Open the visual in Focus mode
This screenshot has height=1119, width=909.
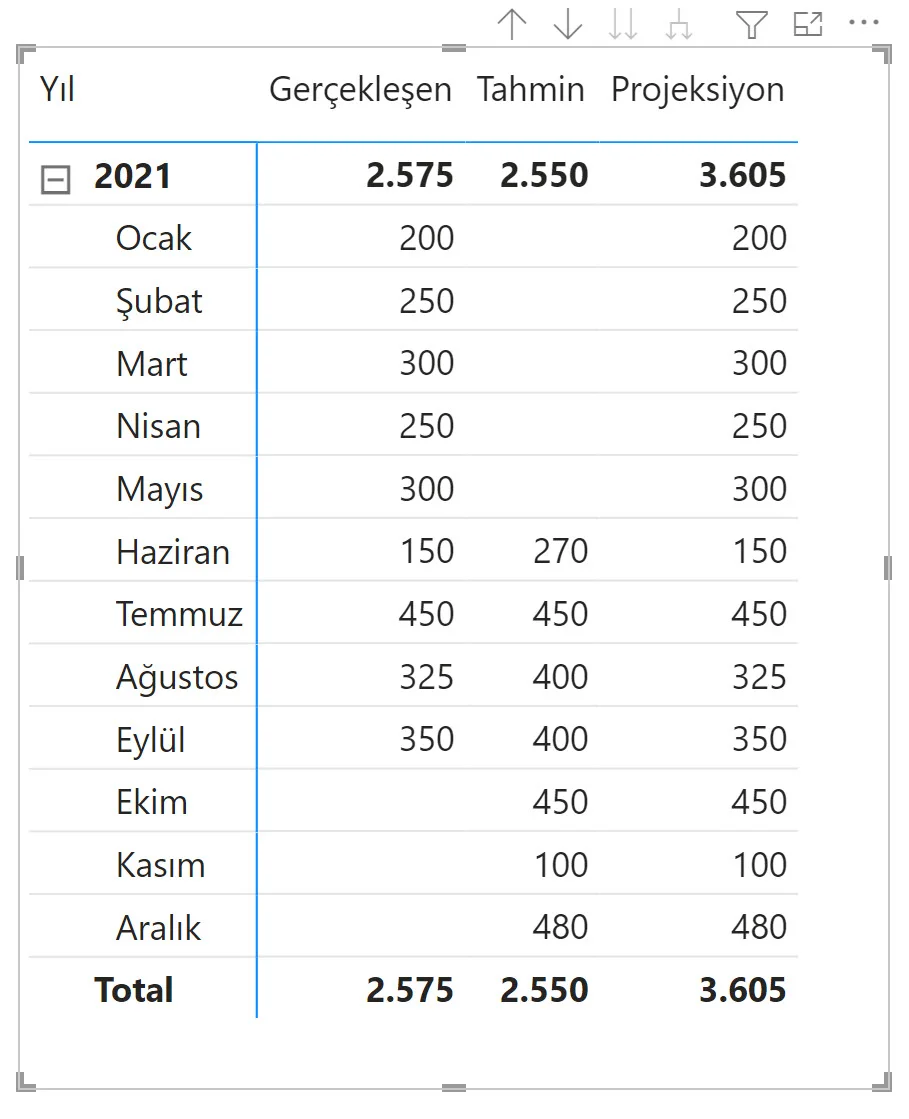pyautogui.click(x=807, y=25)
